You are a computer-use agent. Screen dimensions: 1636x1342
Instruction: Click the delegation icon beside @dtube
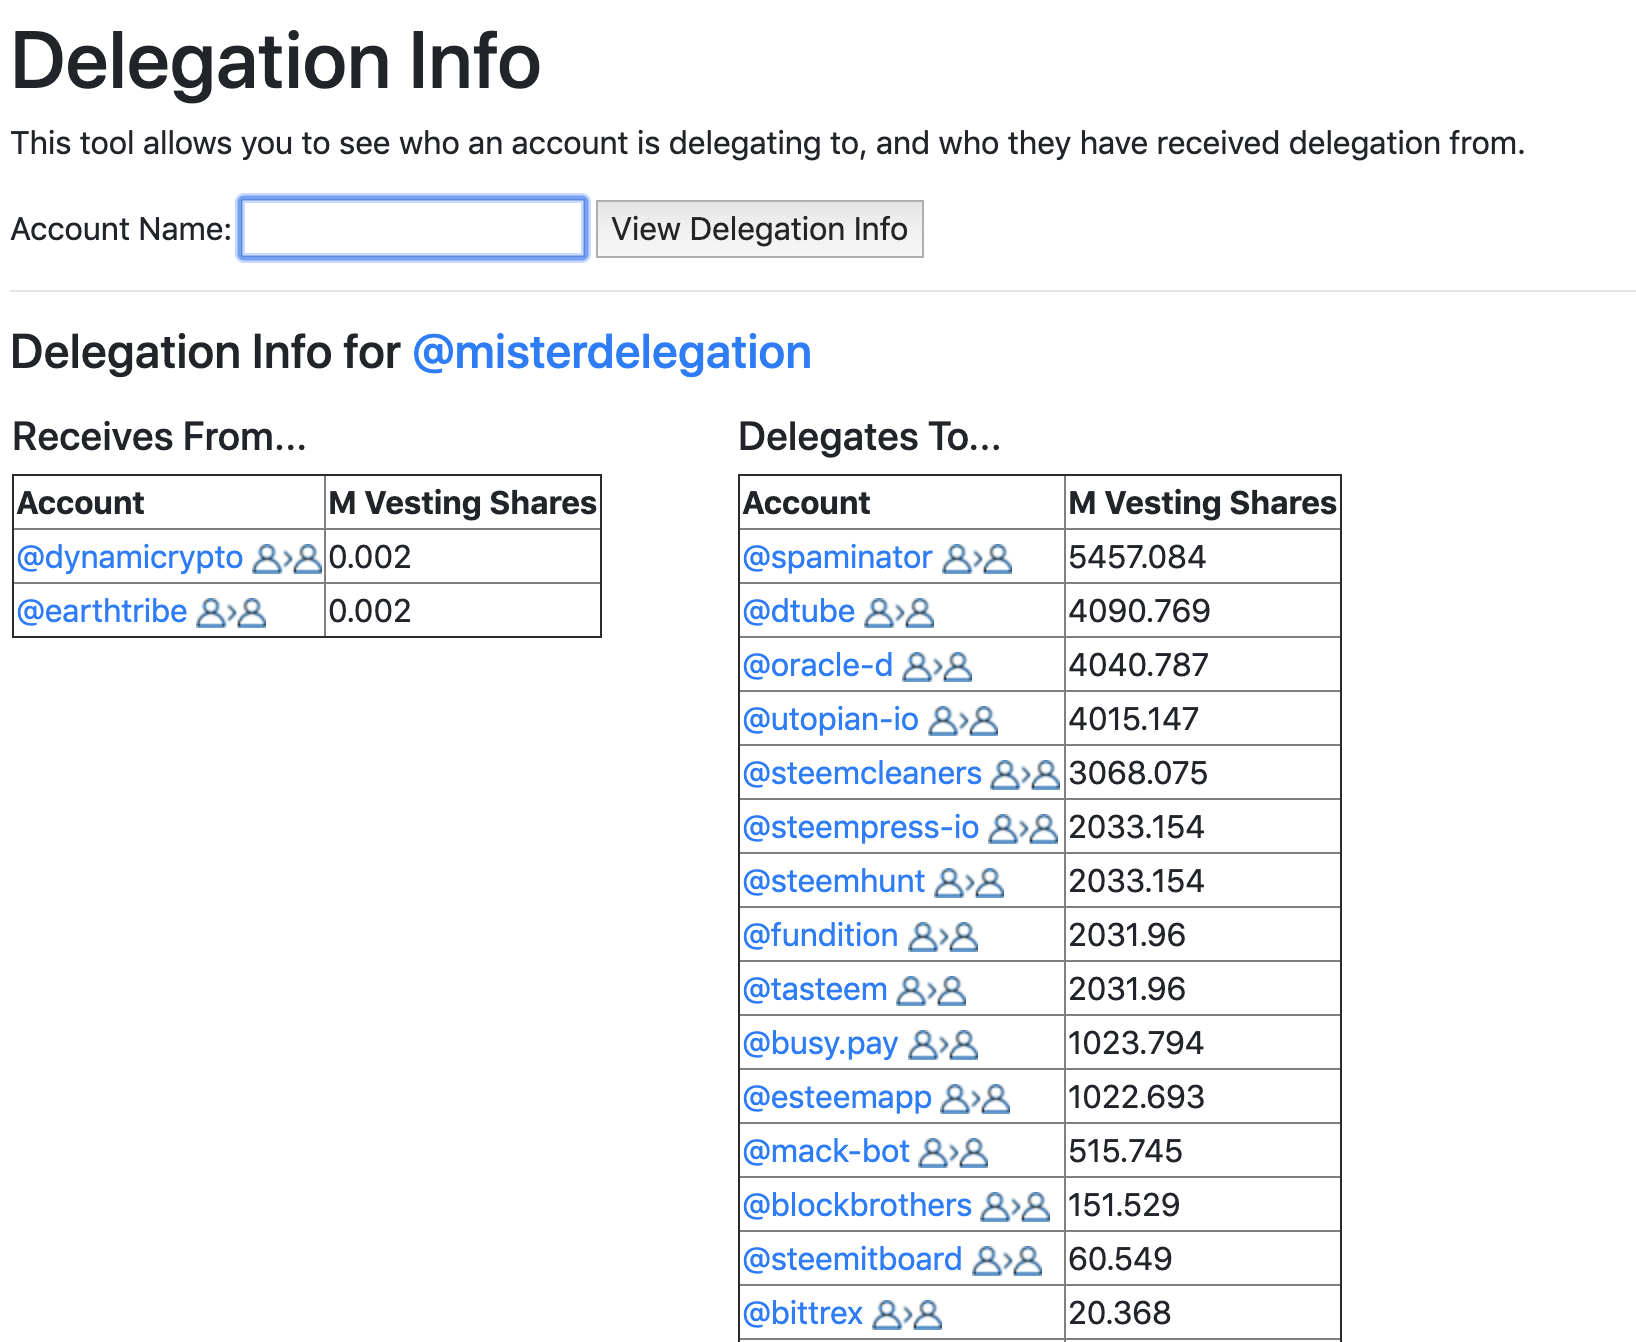(x=899, y=612)
